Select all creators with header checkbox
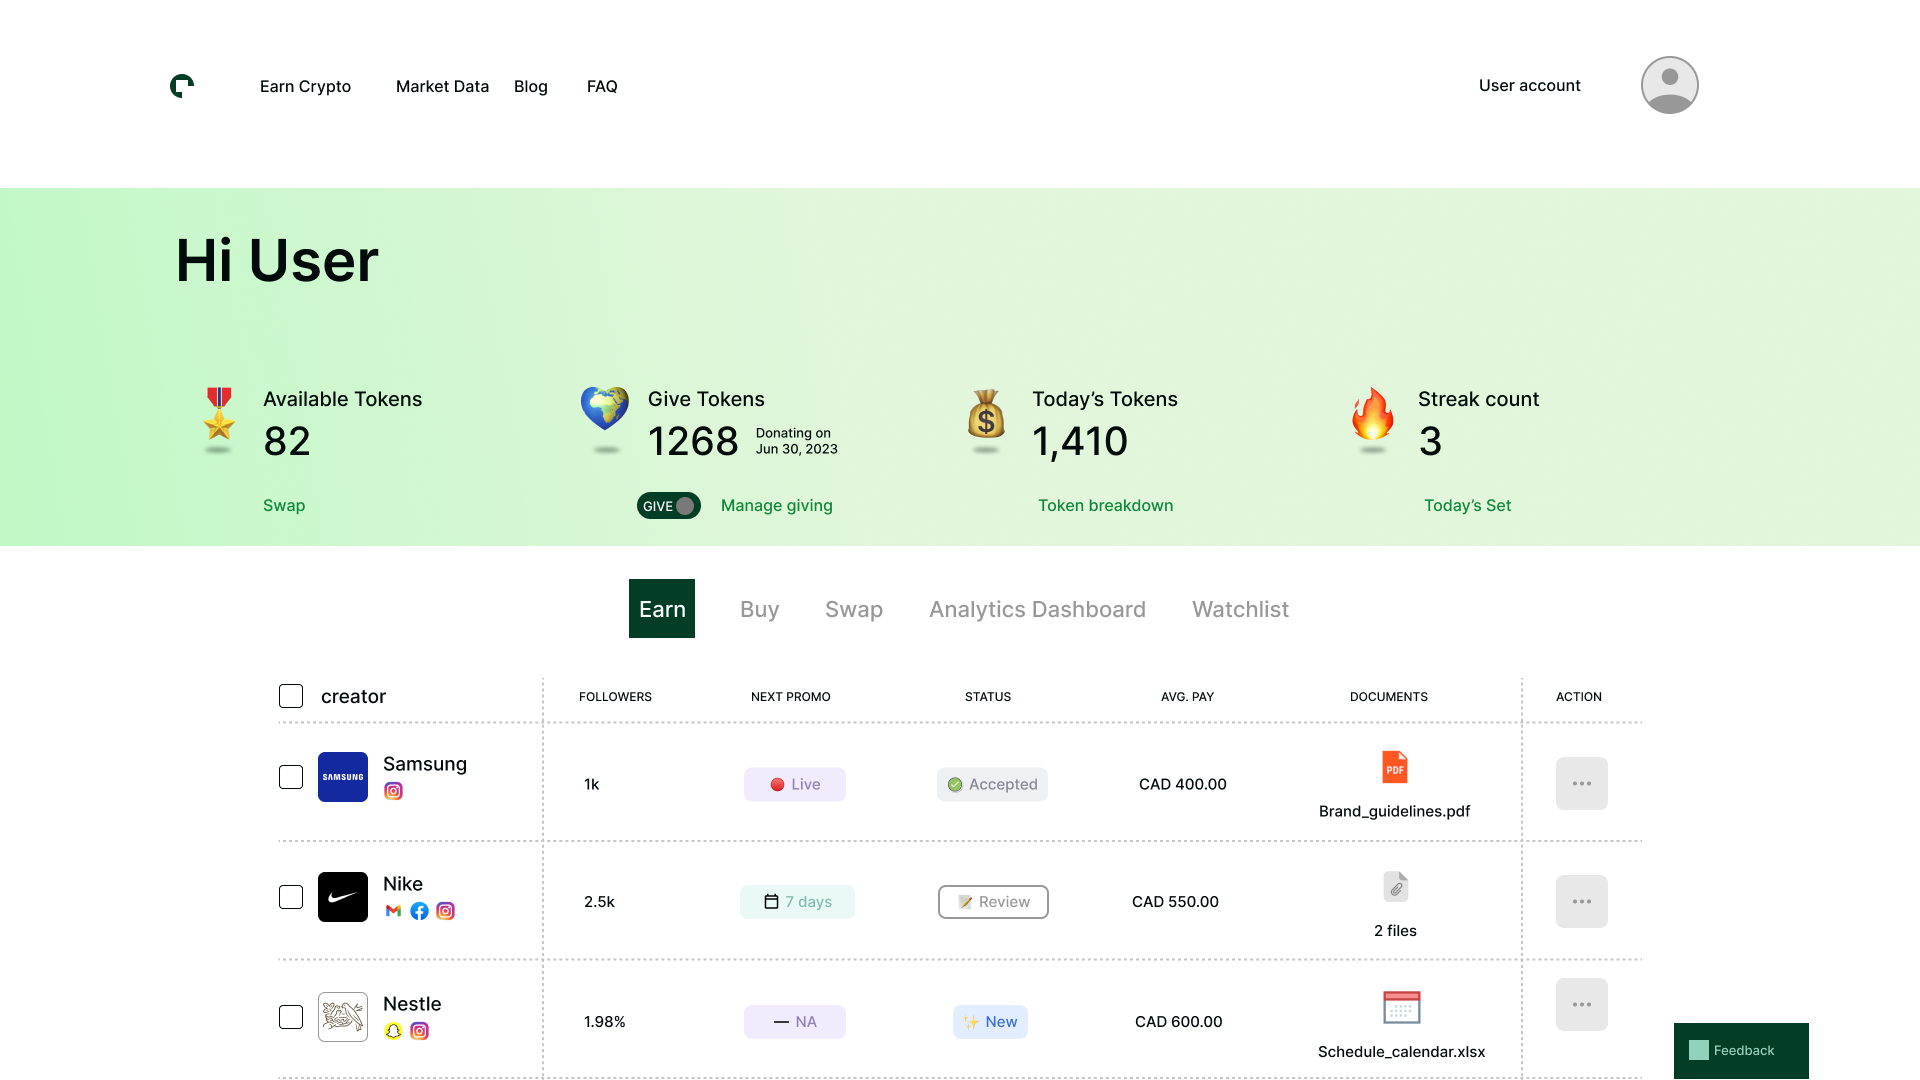Image resolution: width=1920 pixels, height=1080 pixels. click(291, 696)
